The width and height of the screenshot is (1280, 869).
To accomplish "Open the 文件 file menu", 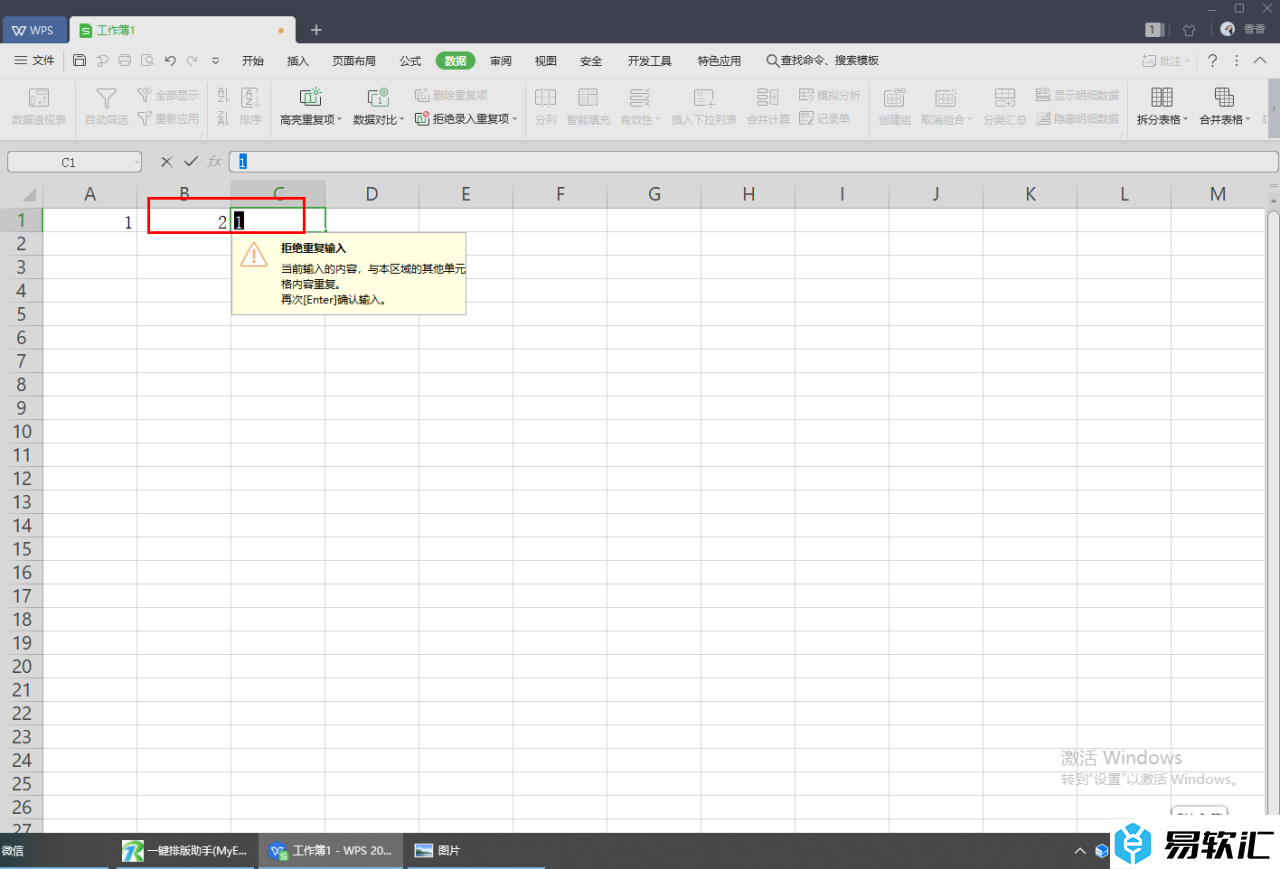I will click(x=34, y=61).
